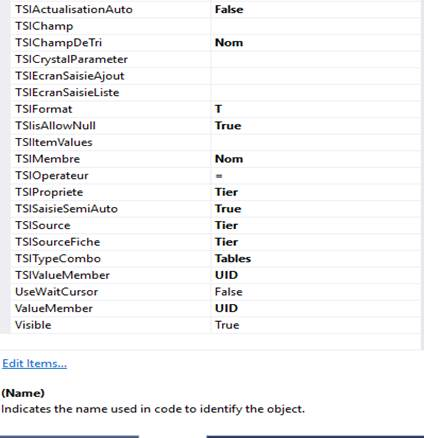This screenshot has width=424, height=438.
Task: Select the TSIActualisationAuto False value
Action: point(229,9)
